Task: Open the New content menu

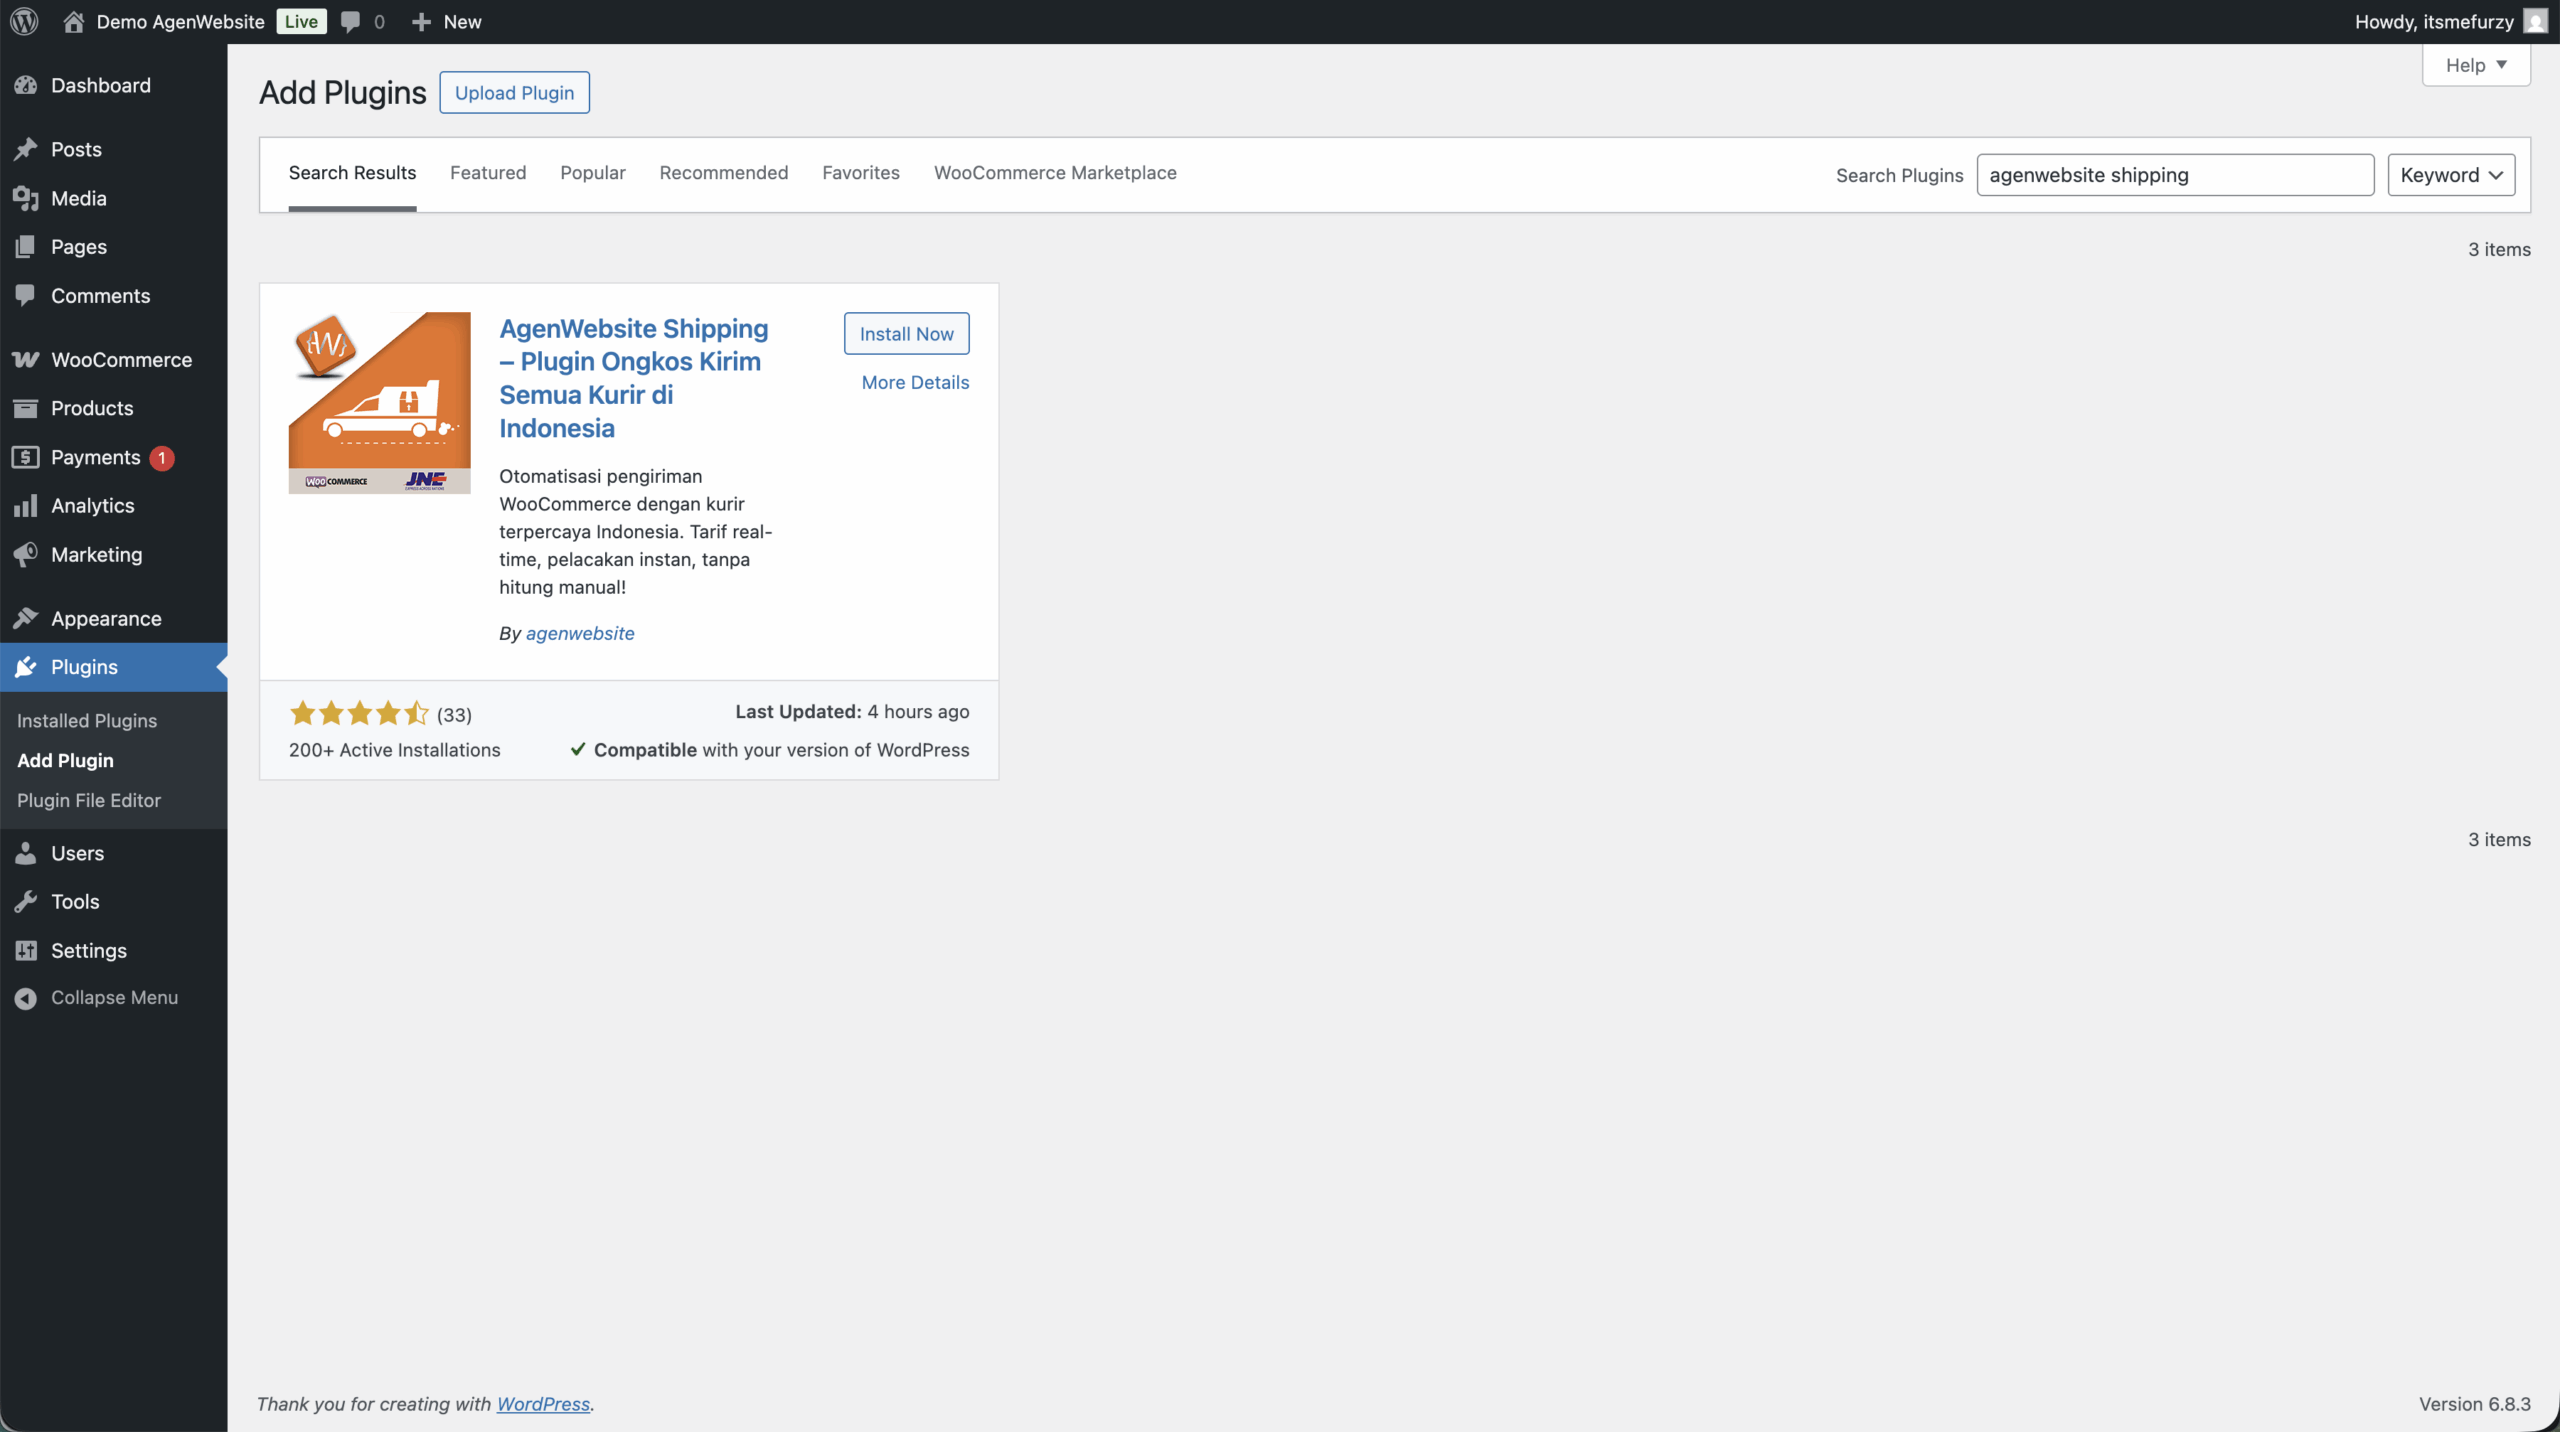Action: coord(446,21)
